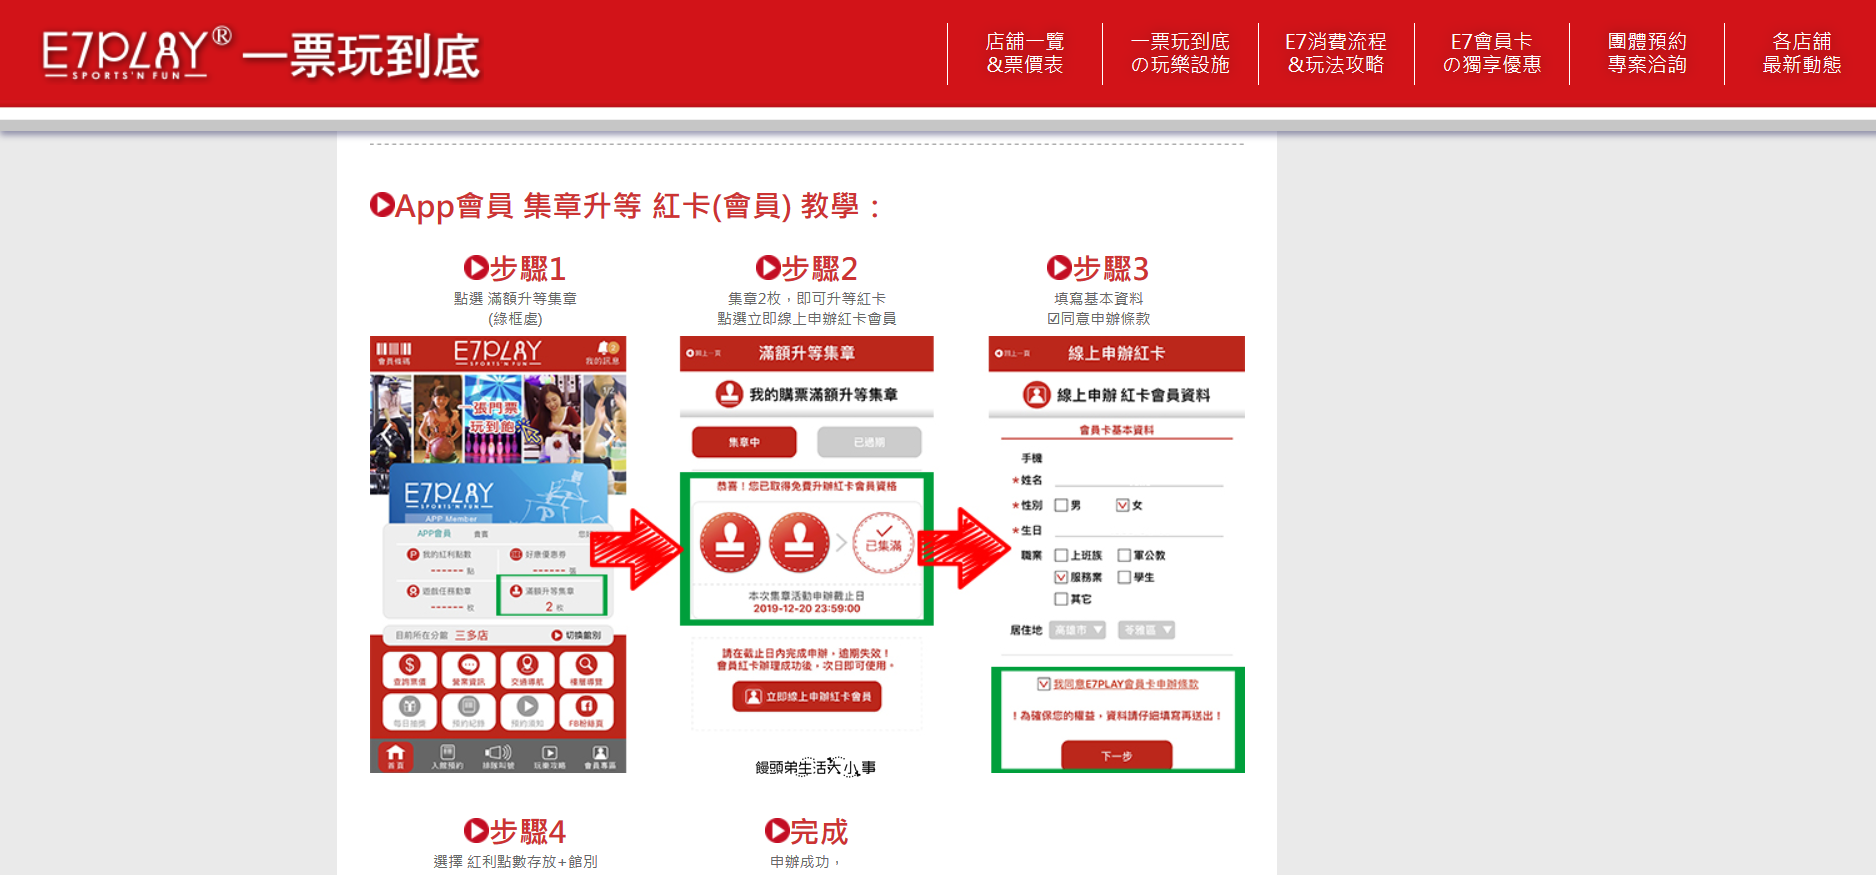1876x875 pixels.
Task: Tap the 排隊叫號 megaphone tab icon
Action: 498,757
